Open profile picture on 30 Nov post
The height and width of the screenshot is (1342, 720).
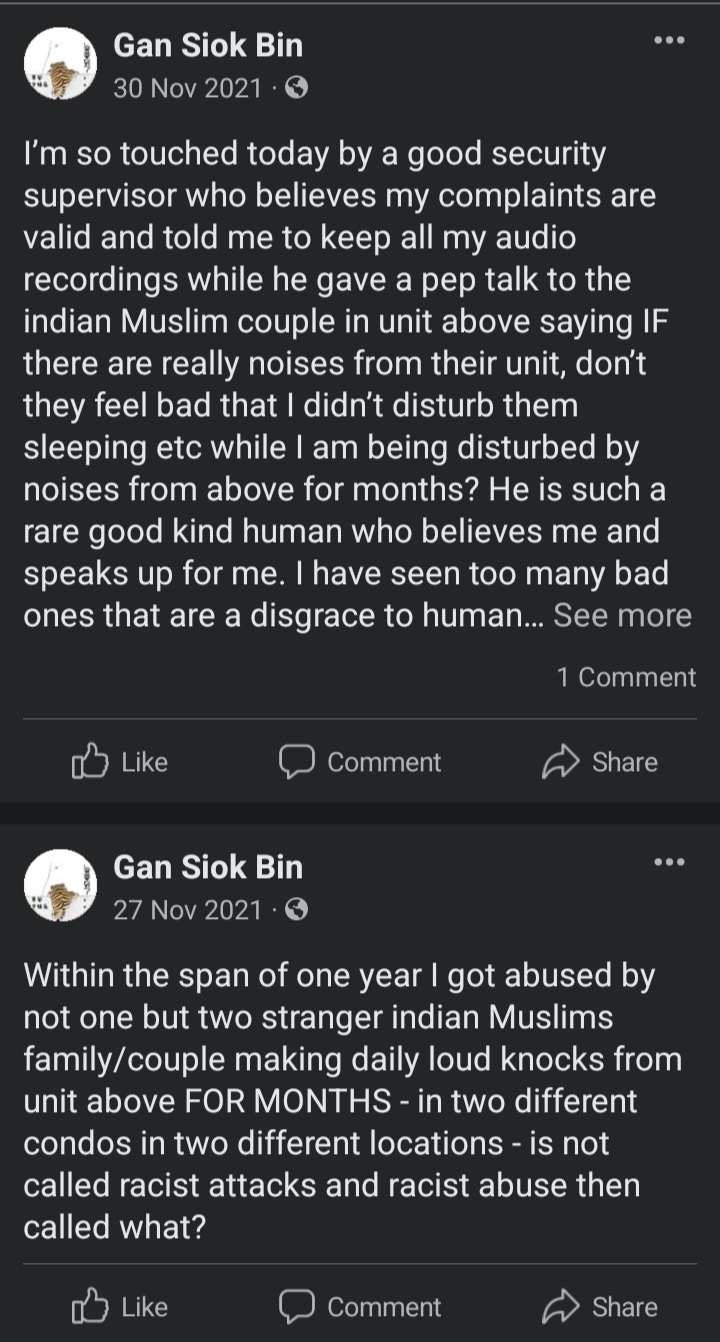pyautogui.click(x=60, y=64)
